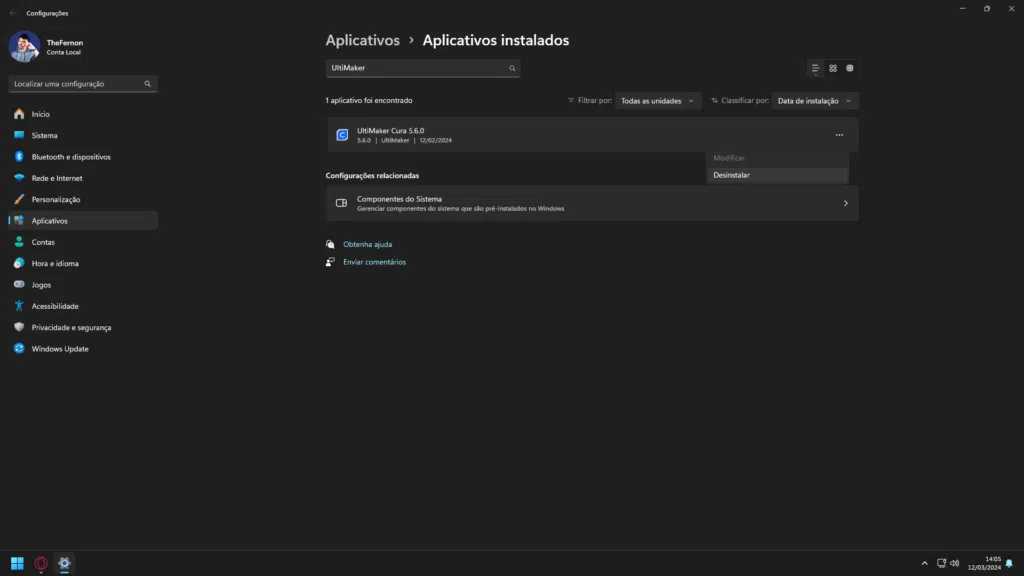The image size is (1024, 576).
Task: Open the Data de instalação sort dropdown
Action: 813,100
